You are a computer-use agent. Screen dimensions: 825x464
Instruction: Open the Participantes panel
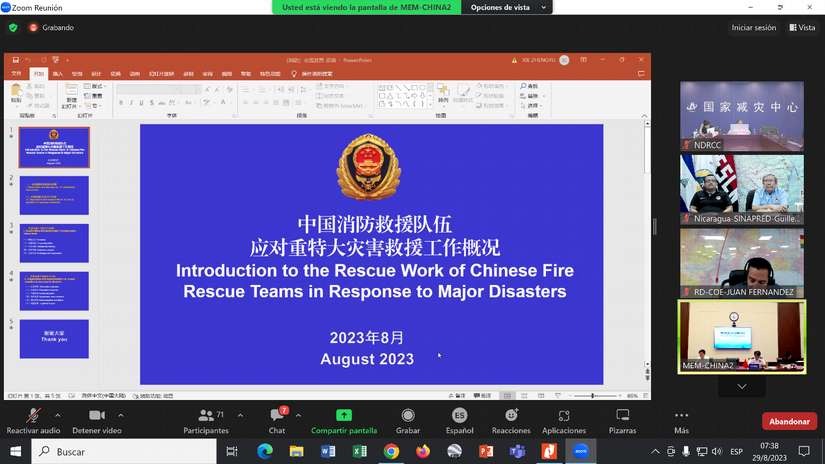tap(206, 416)
